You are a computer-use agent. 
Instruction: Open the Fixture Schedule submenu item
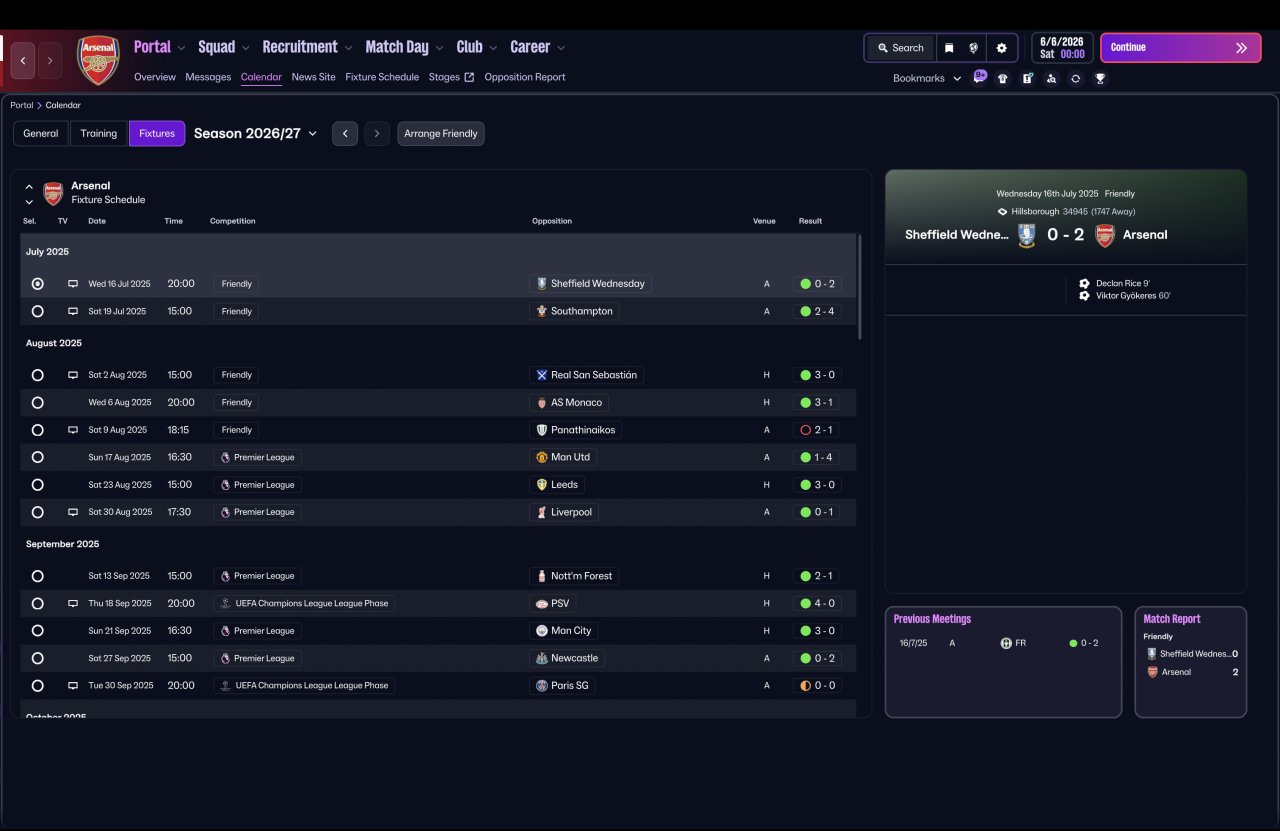382,77
